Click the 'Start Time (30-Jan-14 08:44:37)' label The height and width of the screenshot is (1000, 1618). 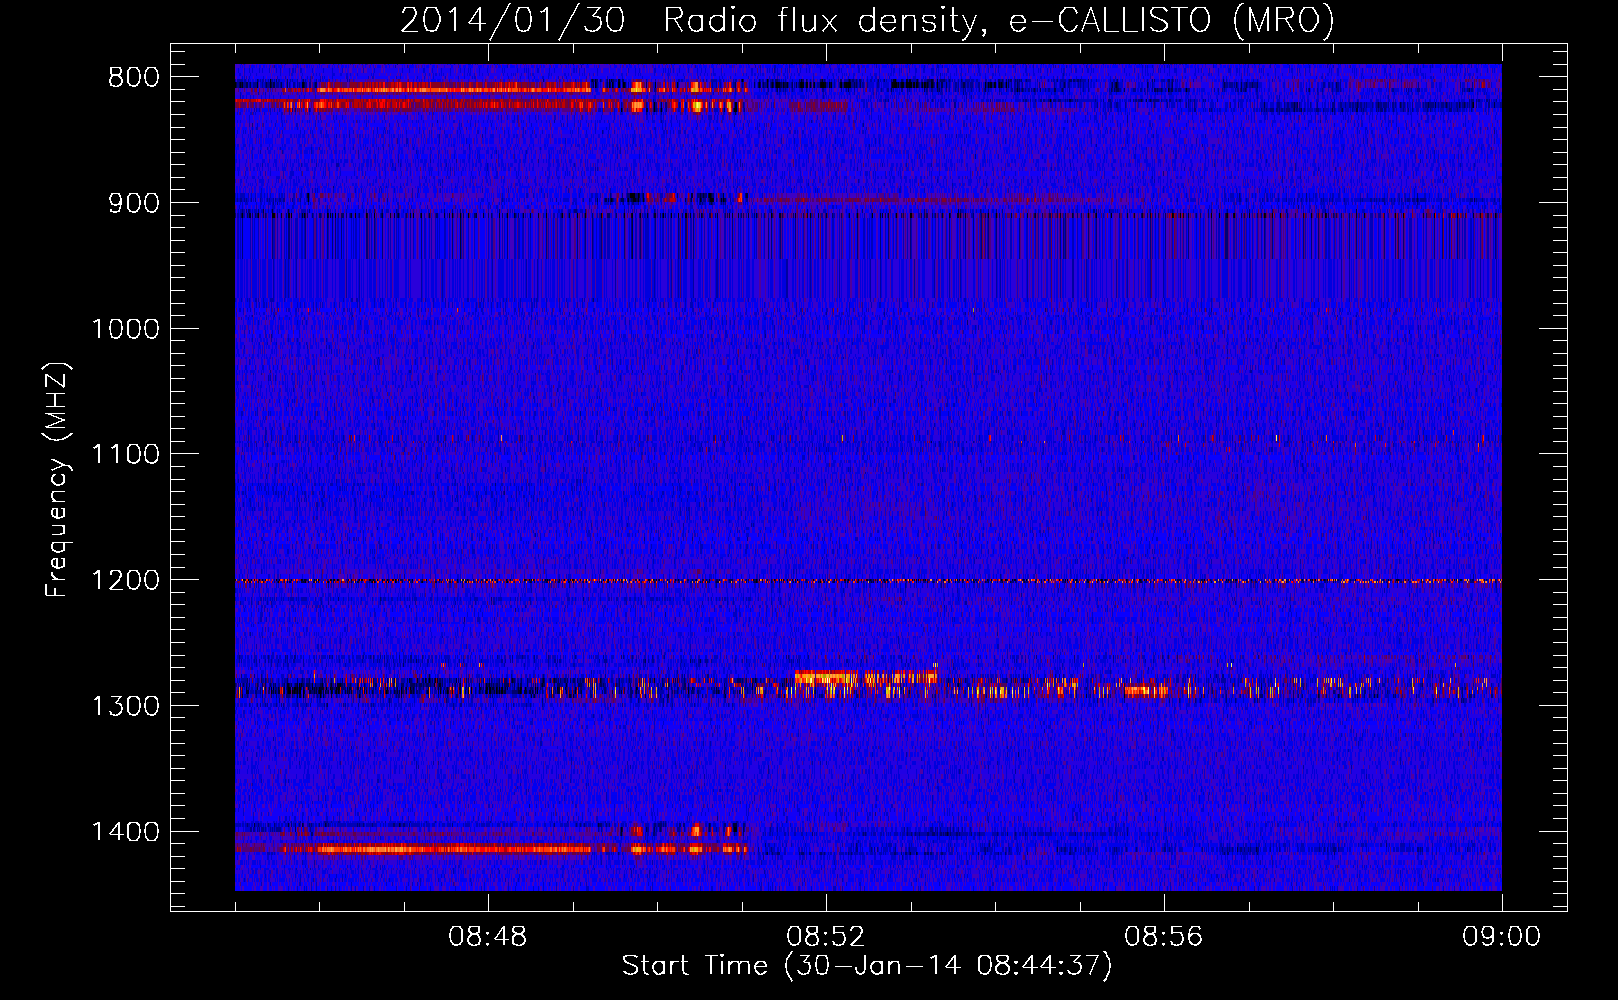(x=867, y=966)
